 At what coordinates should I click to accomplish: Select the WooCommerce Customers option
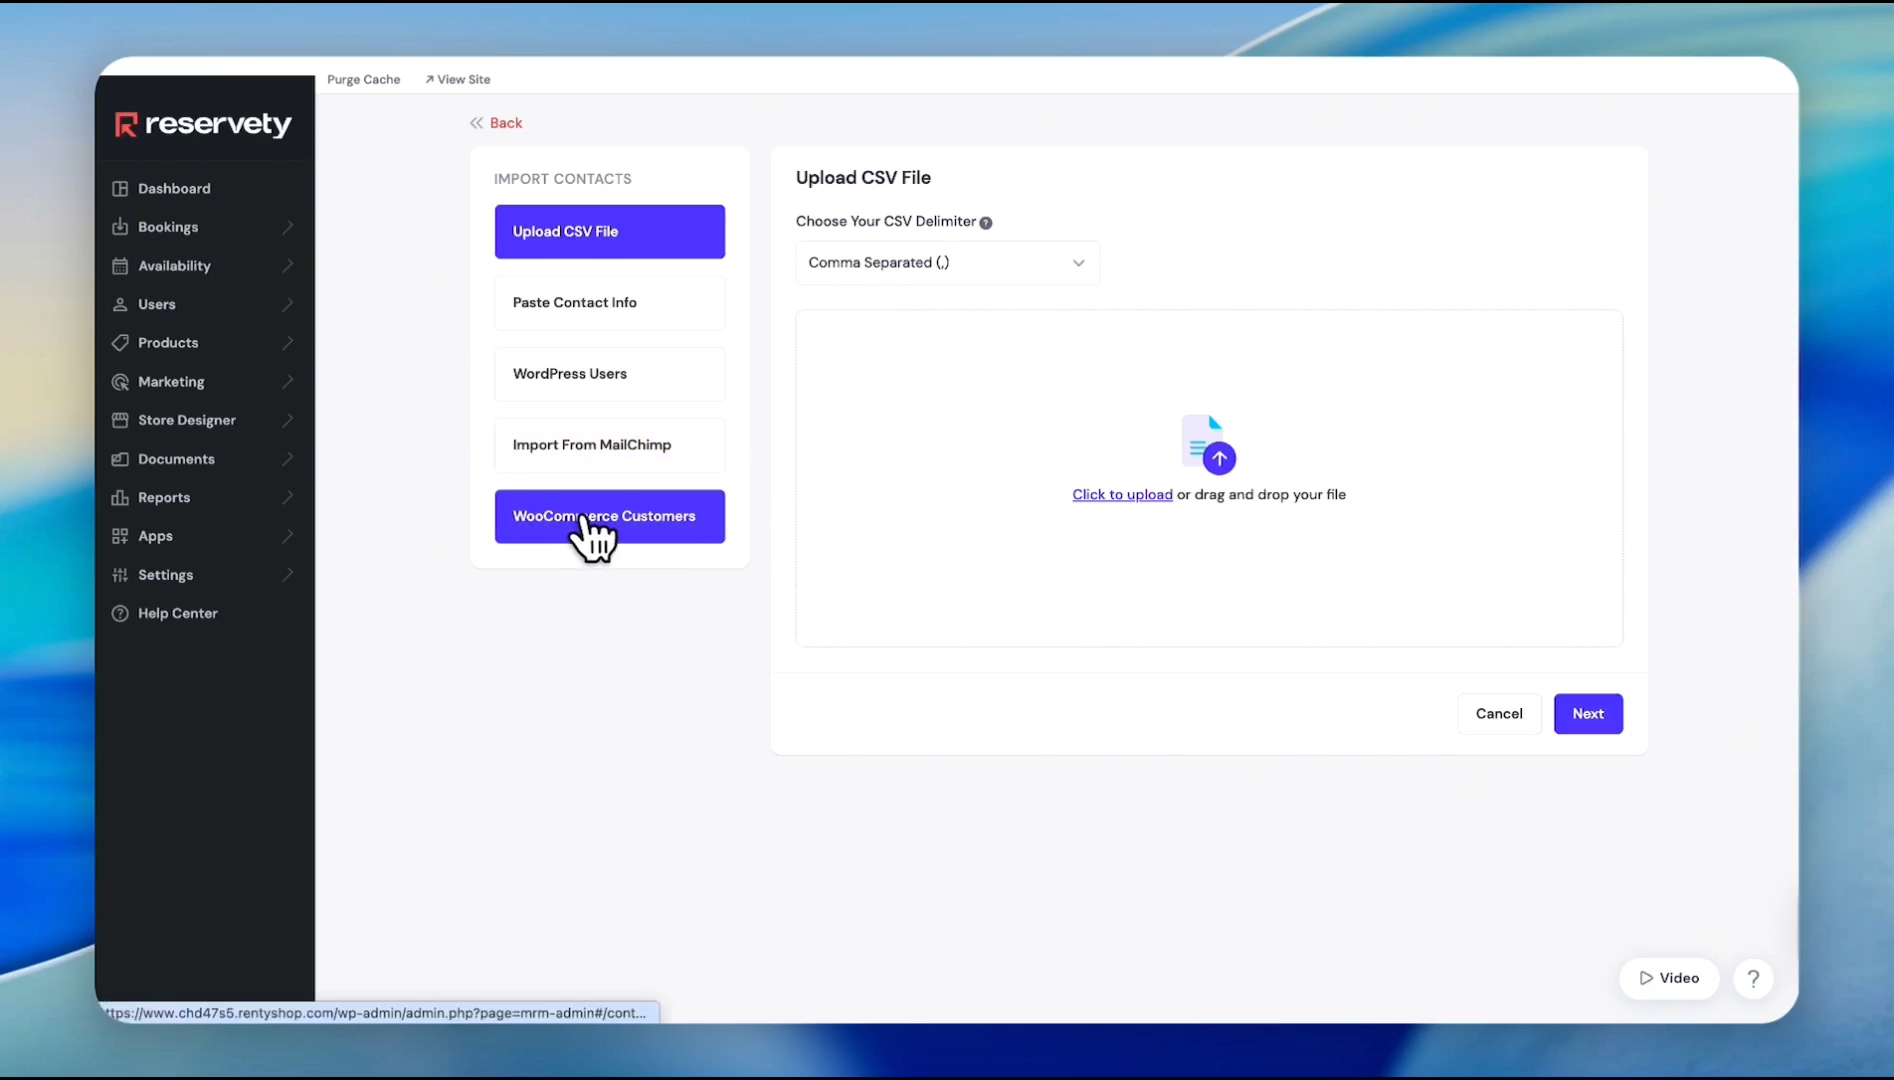pos(610,517)
